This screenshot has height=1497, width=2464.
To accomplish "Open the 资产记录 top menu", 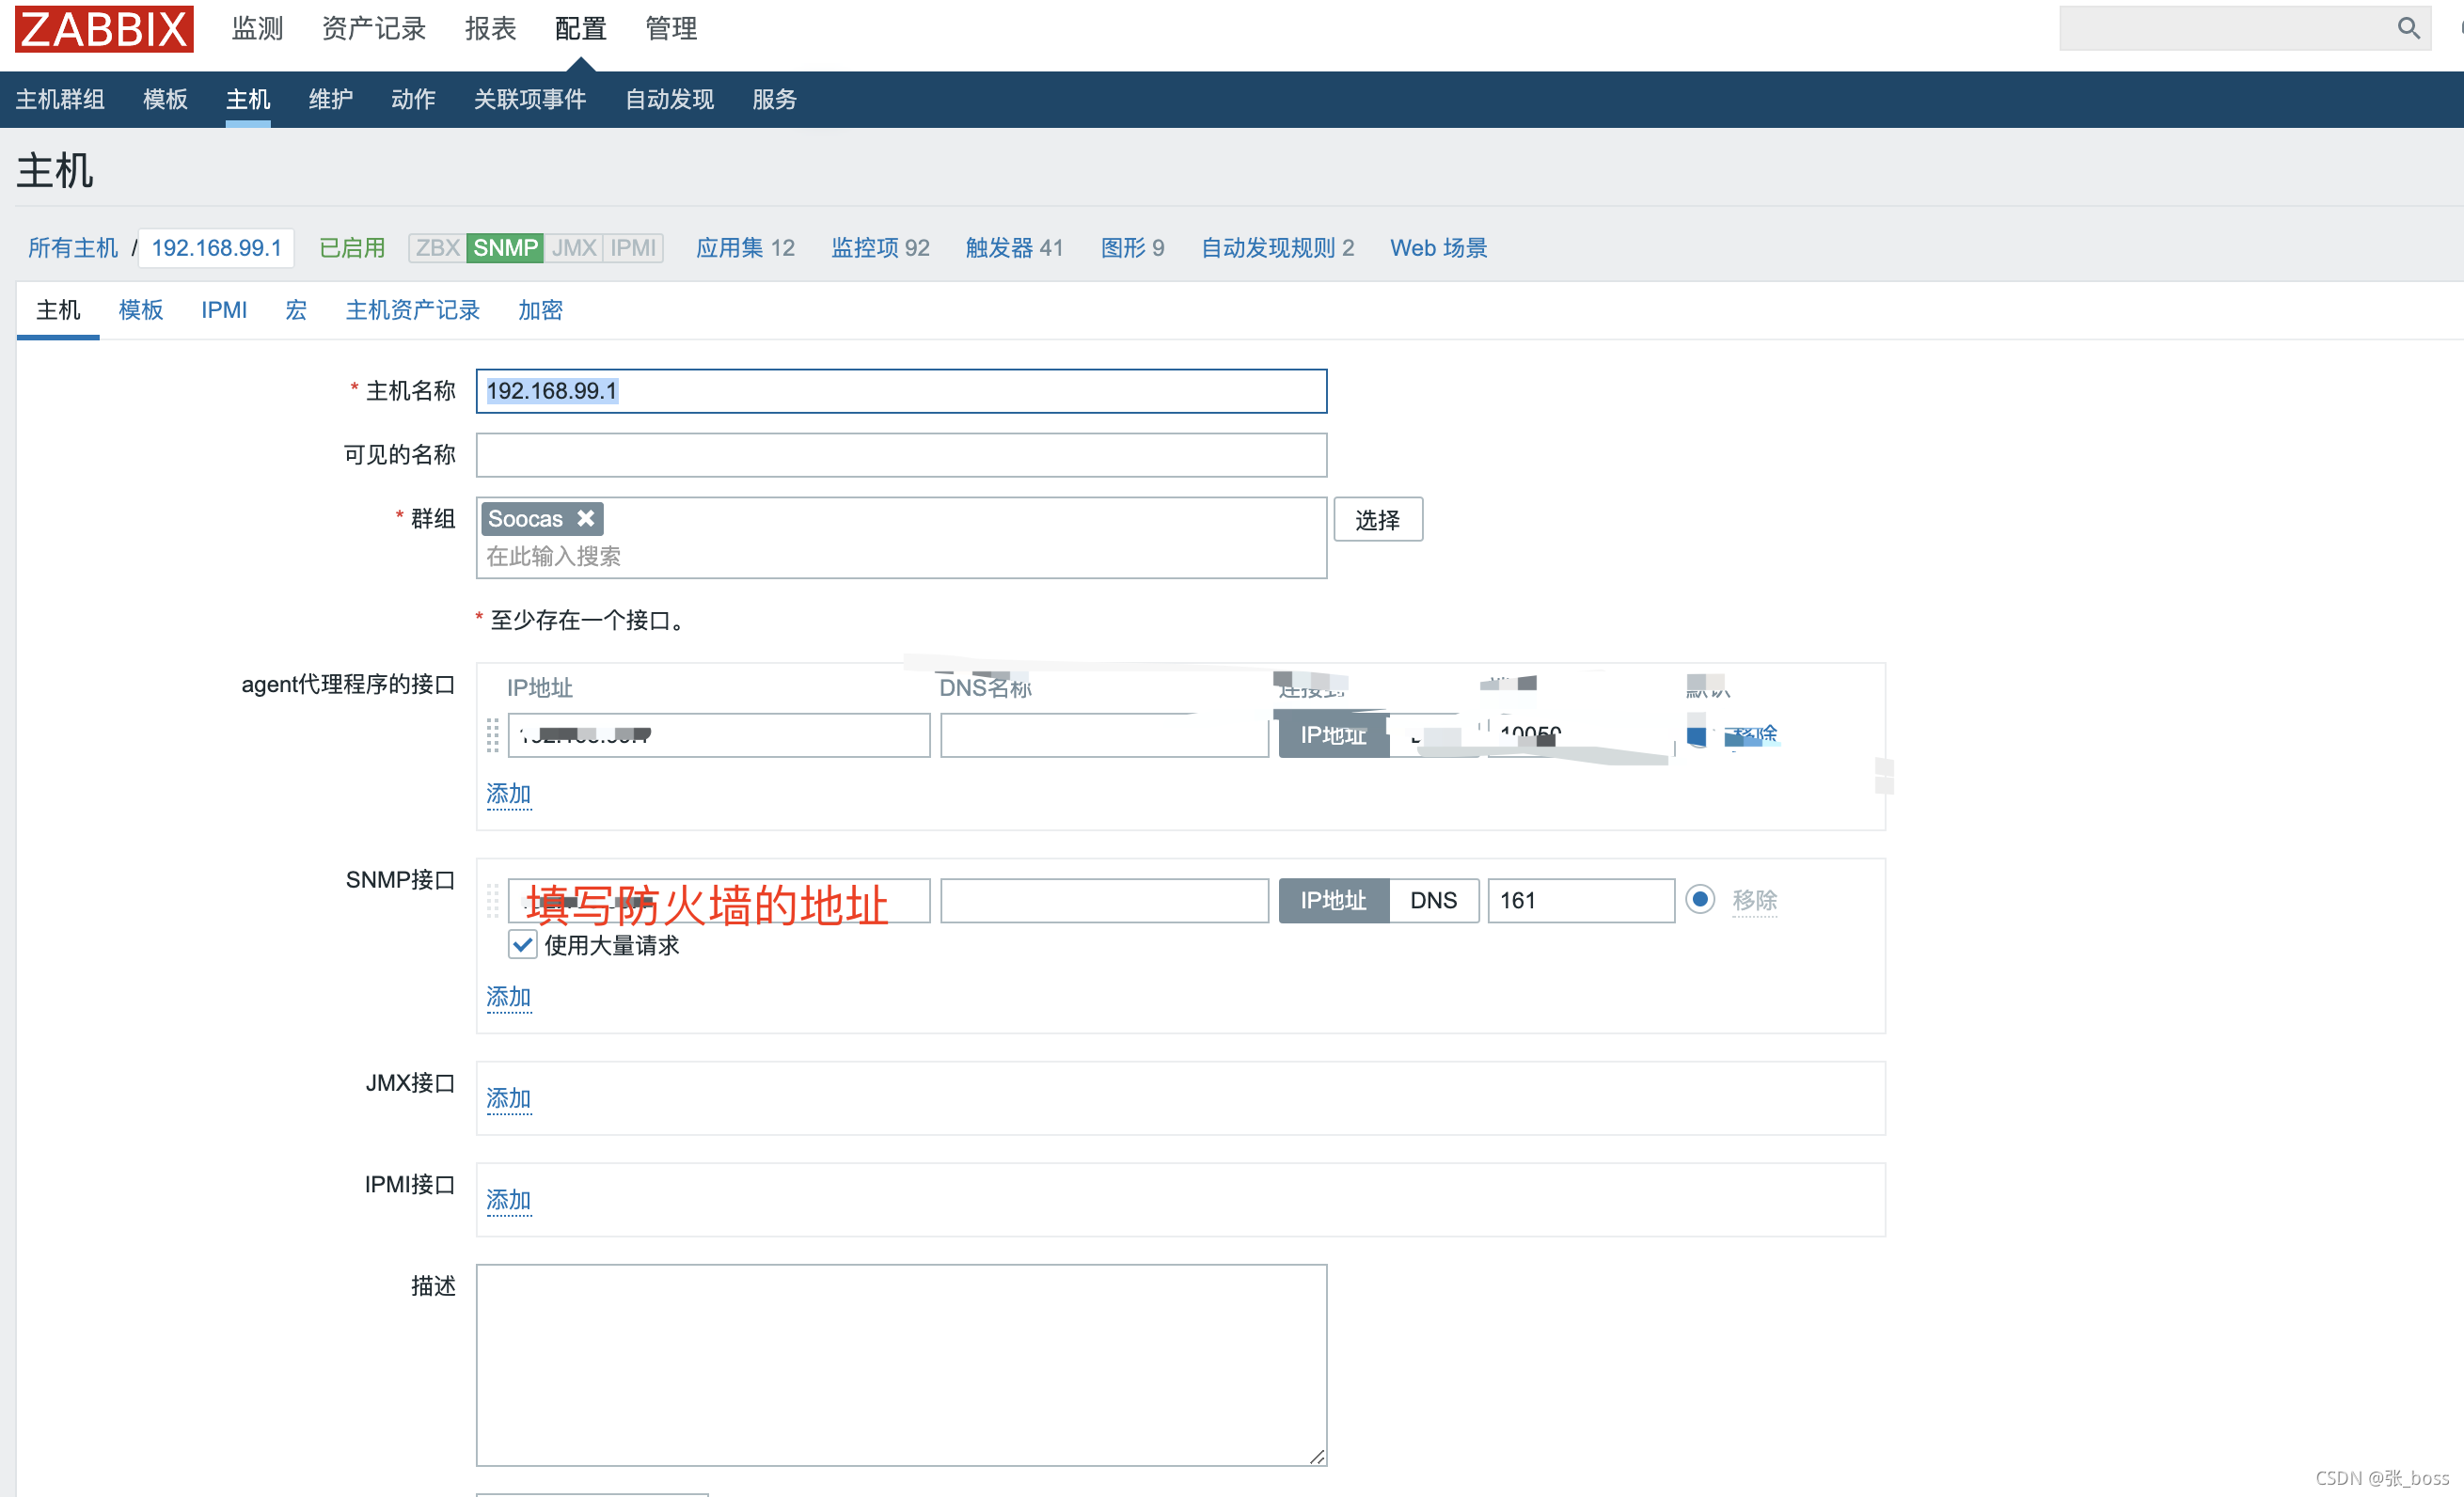I will [374, 28].
